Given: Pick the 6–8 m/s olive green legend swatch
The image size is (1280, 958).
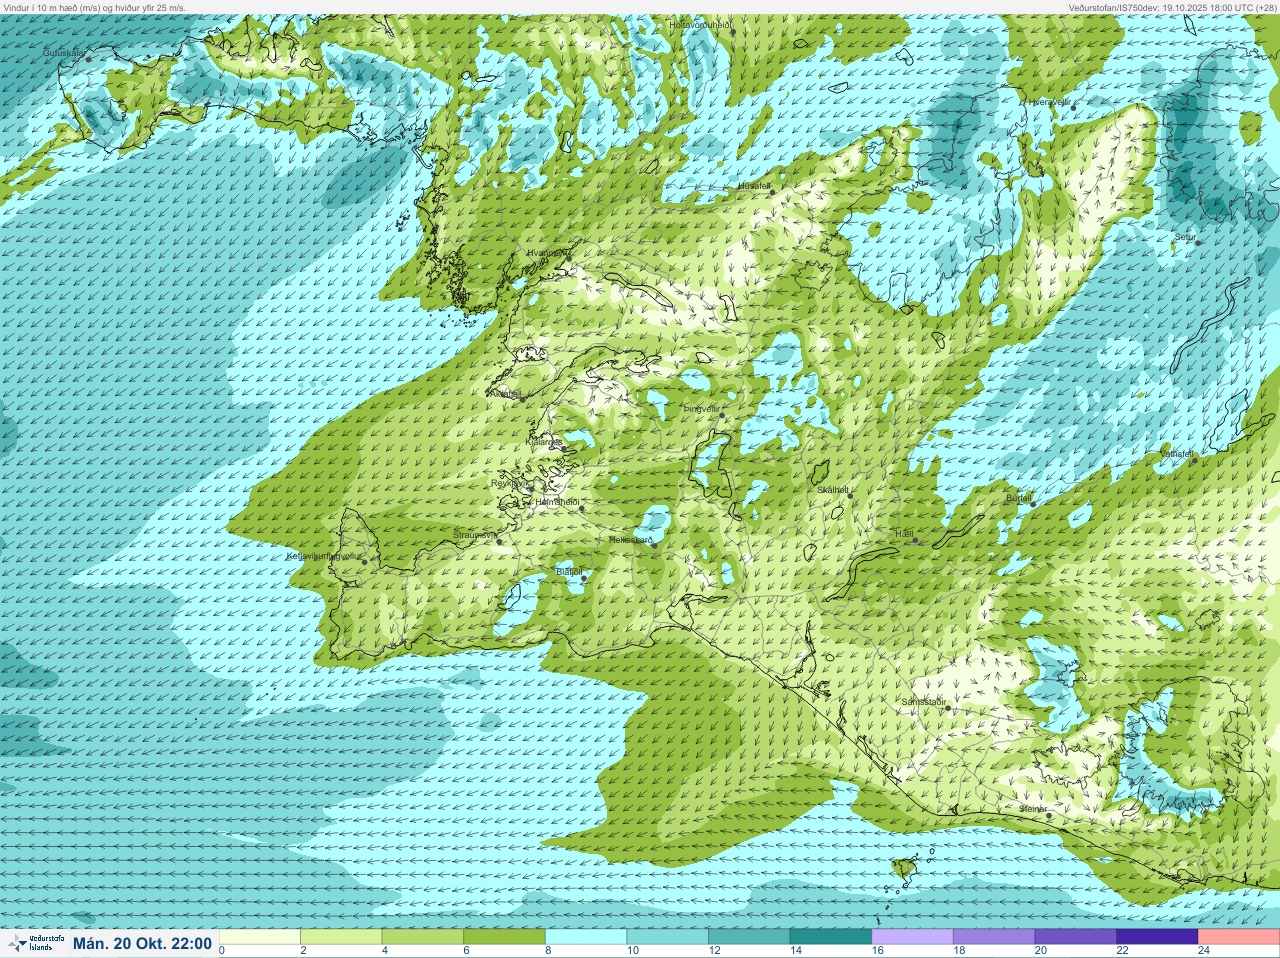Looking at the screenshot, I should coord(505,937).
